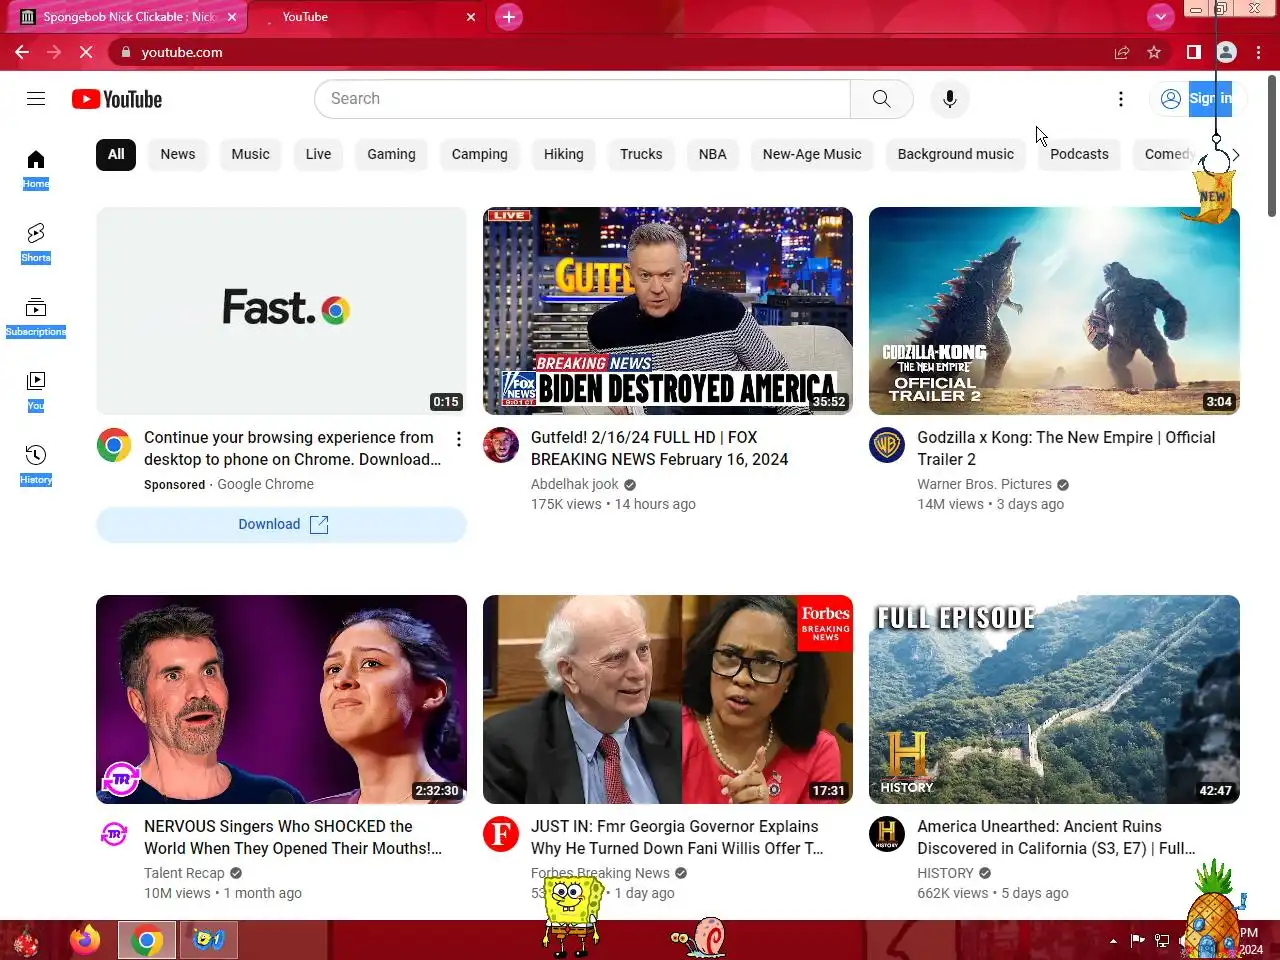Open the You section in sidebar
This screenshot has width=1280, height=960.
click(36, 391)
